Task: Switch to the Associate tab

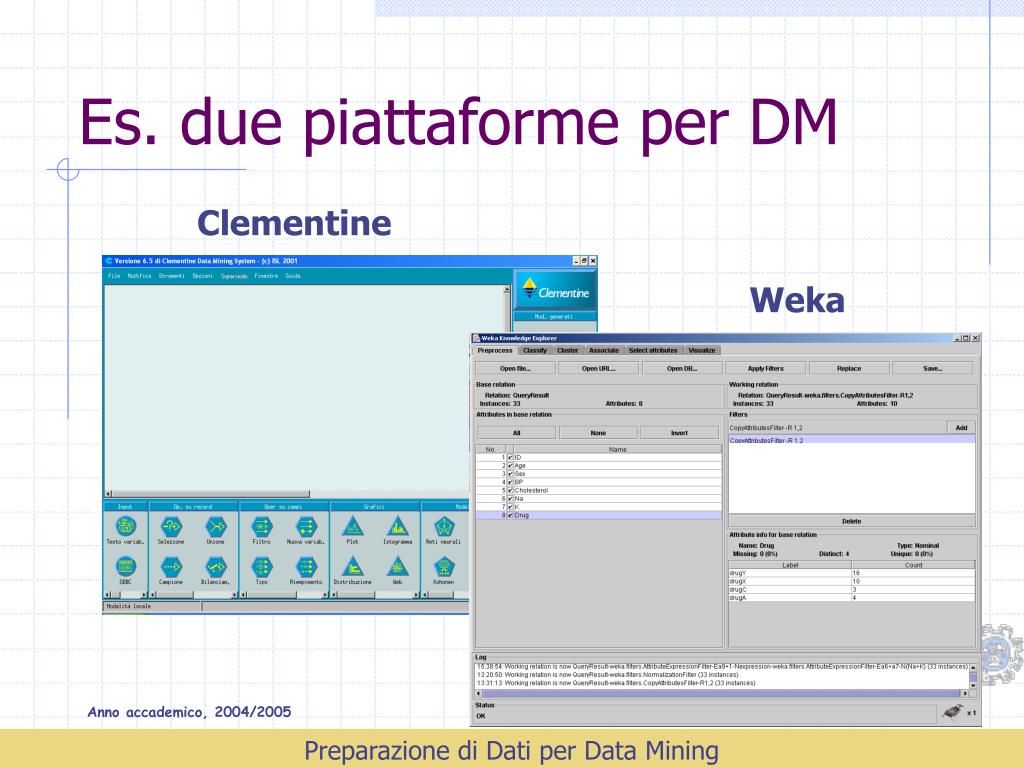Action: click(604, 351)
